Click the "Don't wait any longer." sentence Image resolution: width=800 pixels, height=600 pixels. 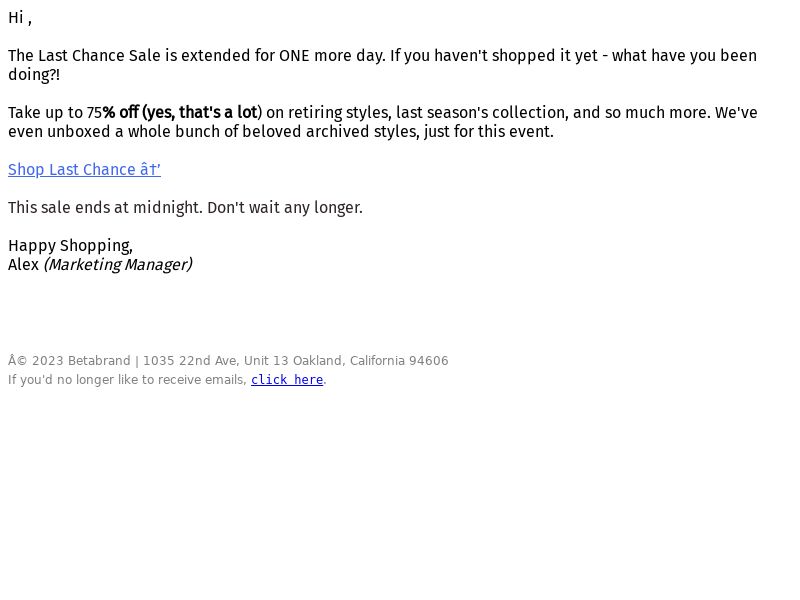(285, 208)
